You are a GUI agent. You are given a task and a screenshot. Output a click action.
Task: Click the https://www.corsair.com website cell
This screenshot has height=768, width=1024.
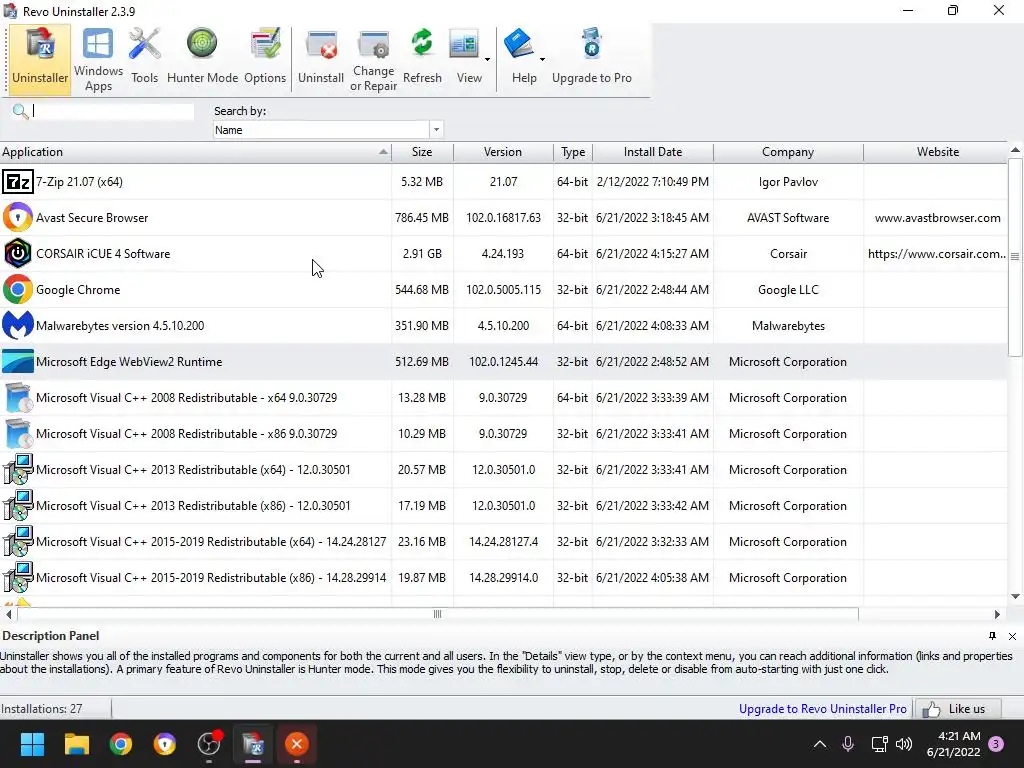936,254
